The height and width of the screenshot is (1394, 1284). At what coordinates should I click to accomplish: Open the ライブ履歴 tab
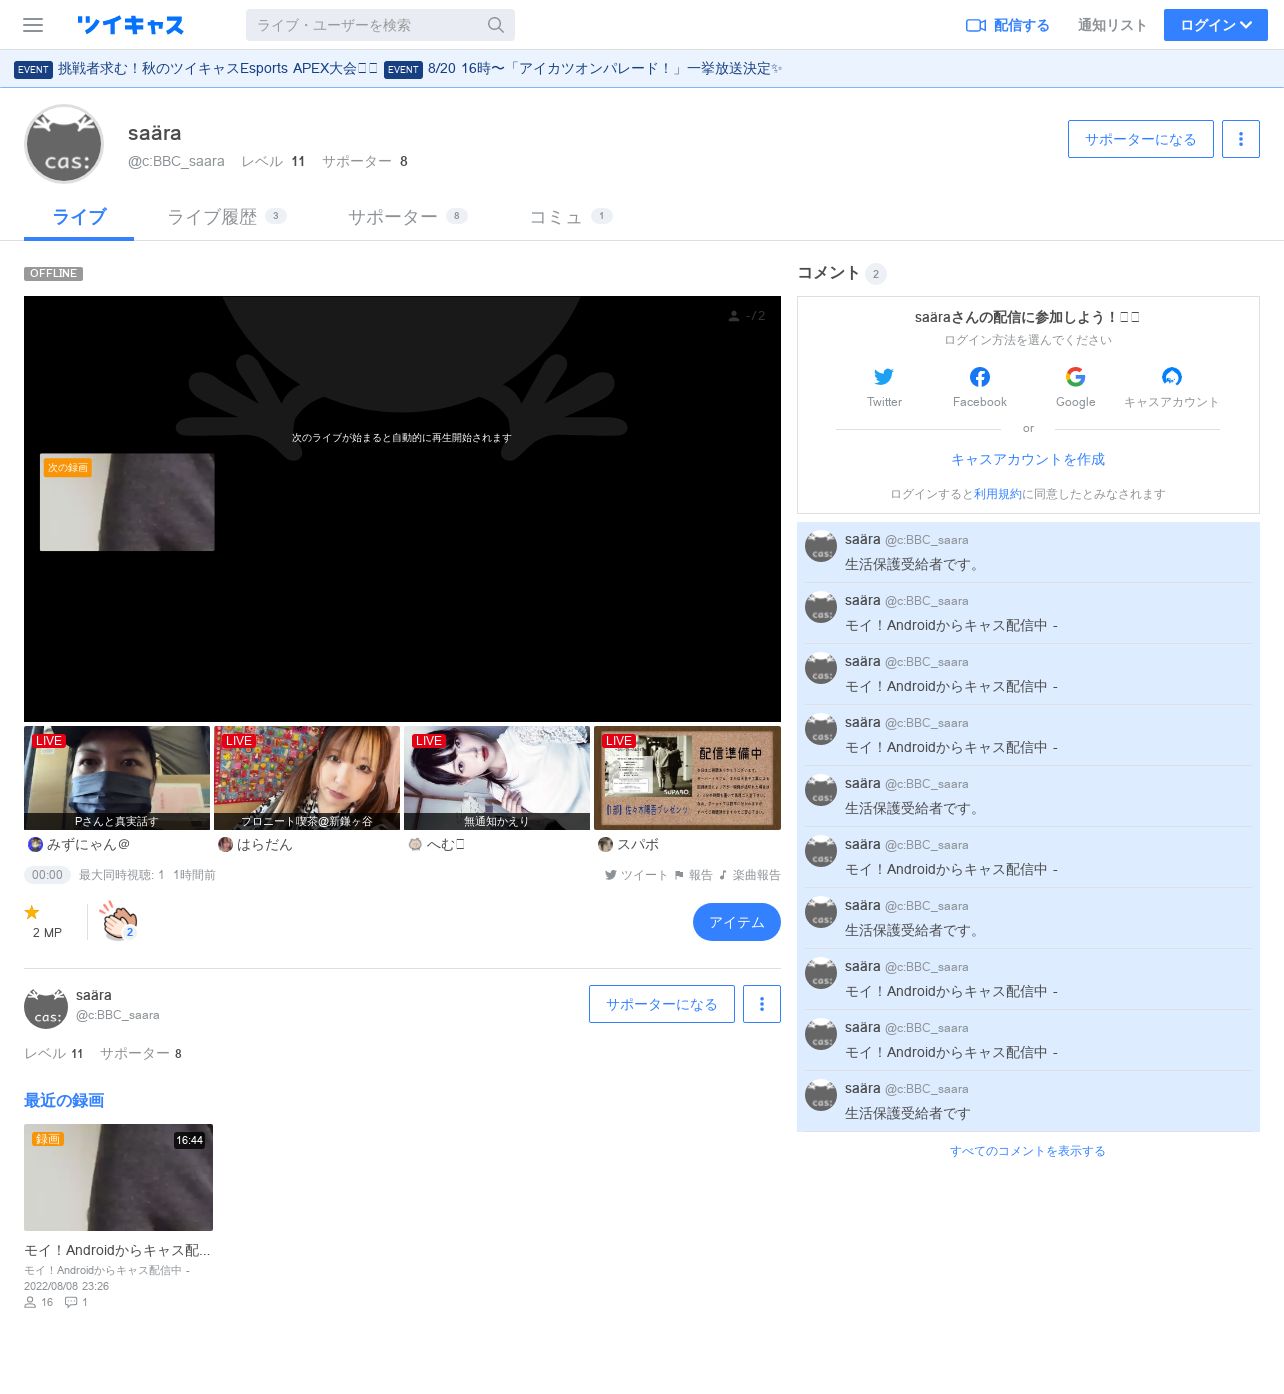click(x=227, y=217)
